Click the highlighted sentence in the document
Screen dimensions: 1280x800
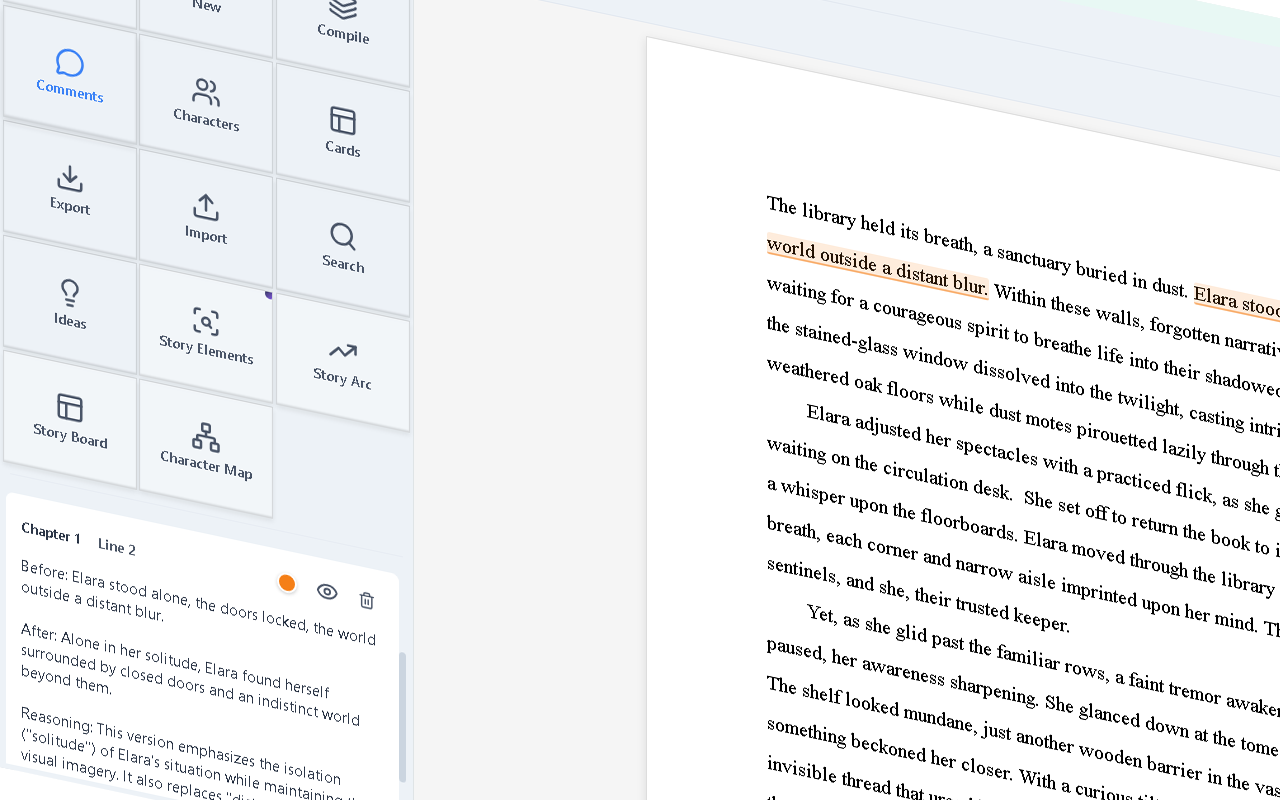point(877,266)
